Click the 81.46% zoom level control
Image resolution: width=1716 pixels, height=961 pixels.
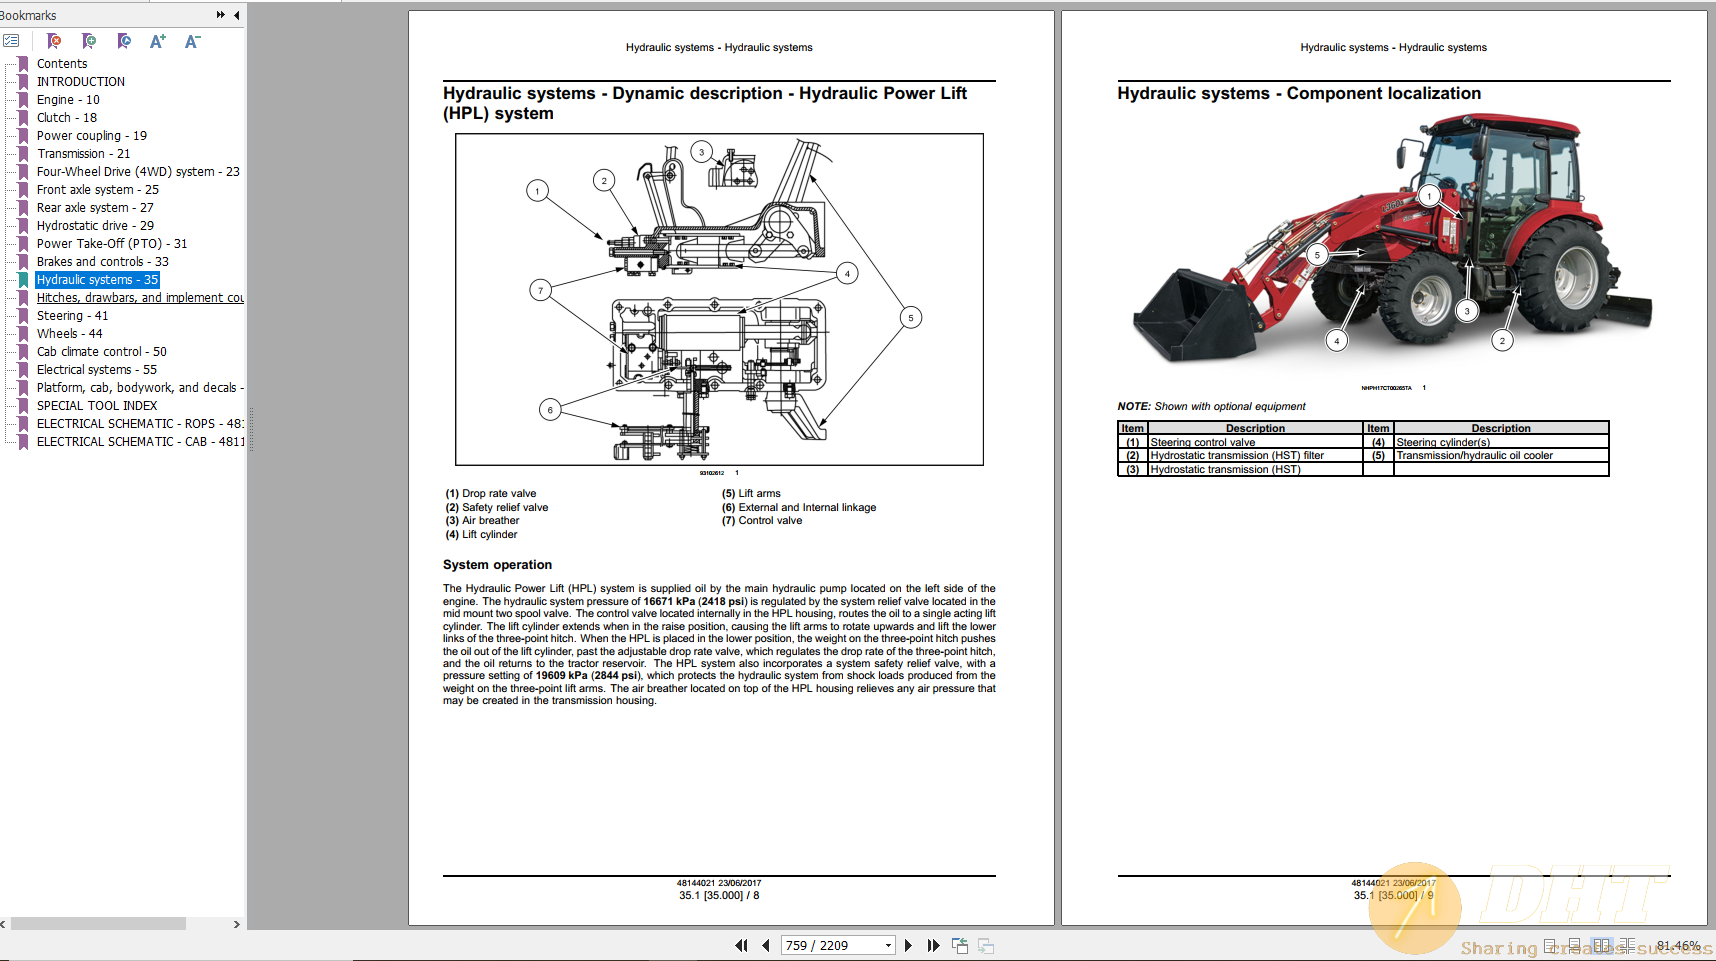pos(1679,944)
